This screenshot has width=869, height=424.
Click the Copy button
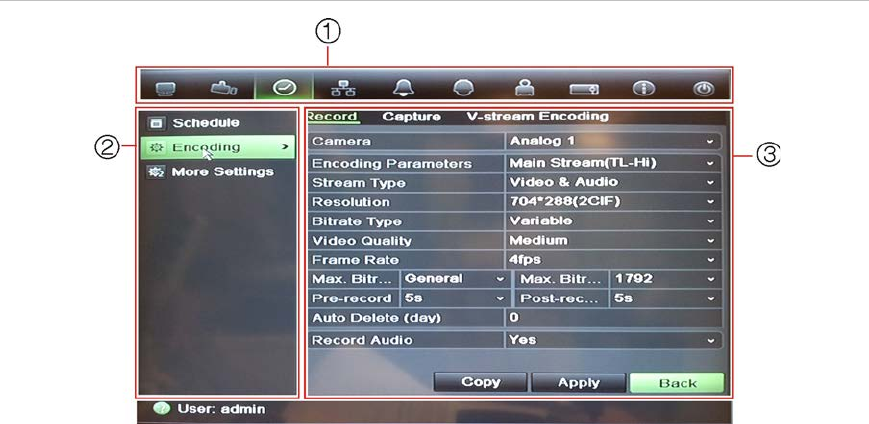(x=480, y=382)
